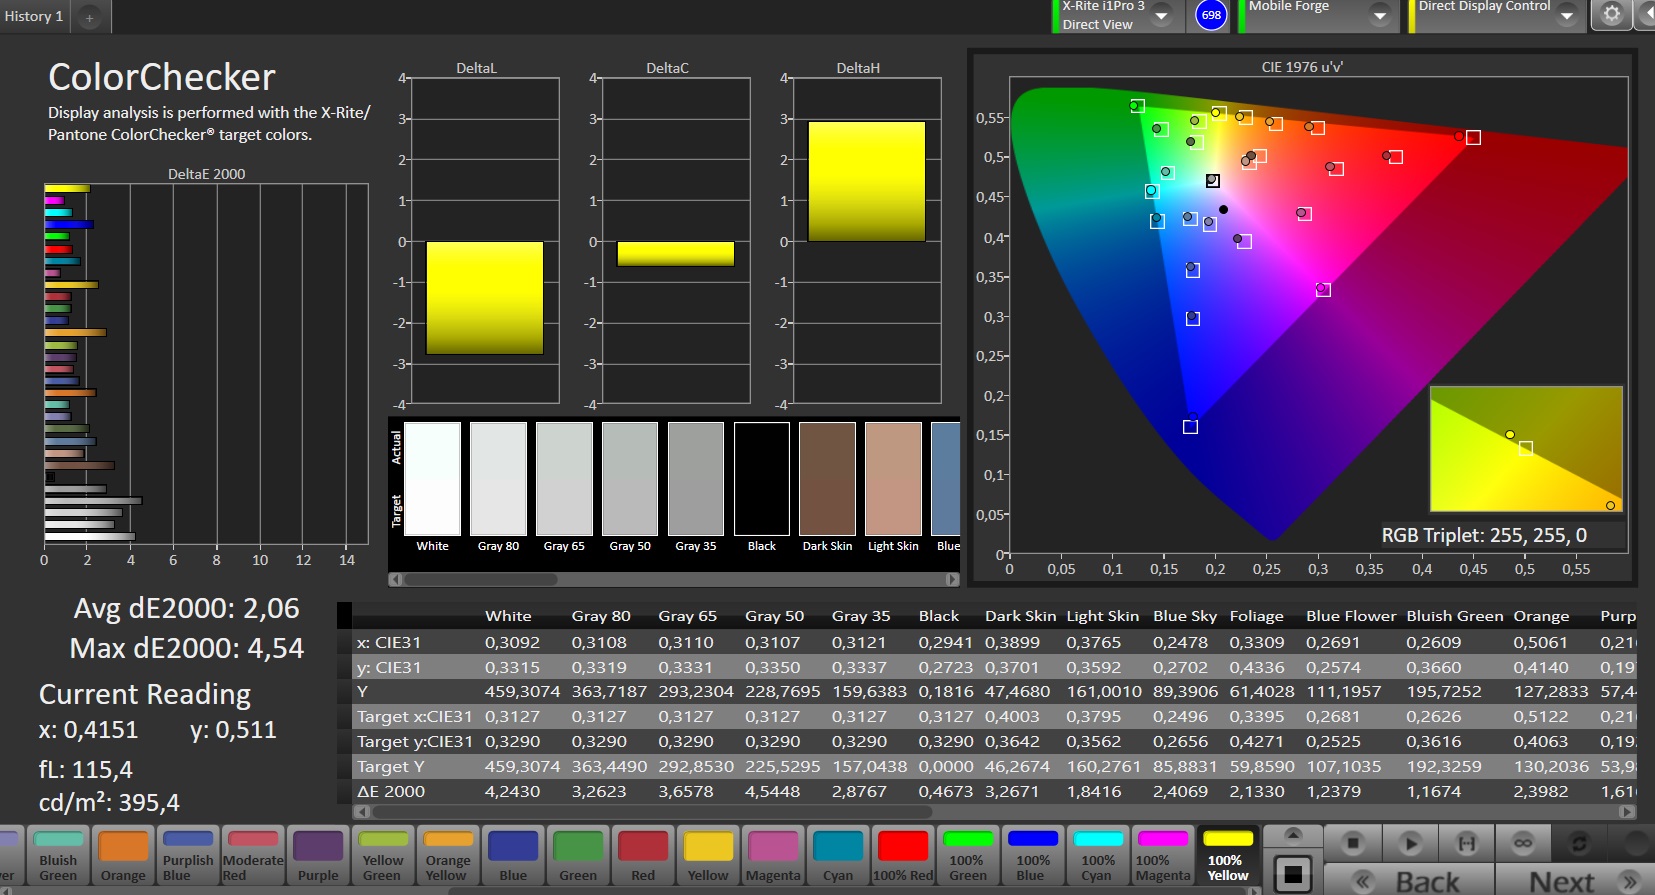This screenshot has height=895, width=1655.
Task: Open the Direct Display Control dropdown
Action: click(1567, 16)
